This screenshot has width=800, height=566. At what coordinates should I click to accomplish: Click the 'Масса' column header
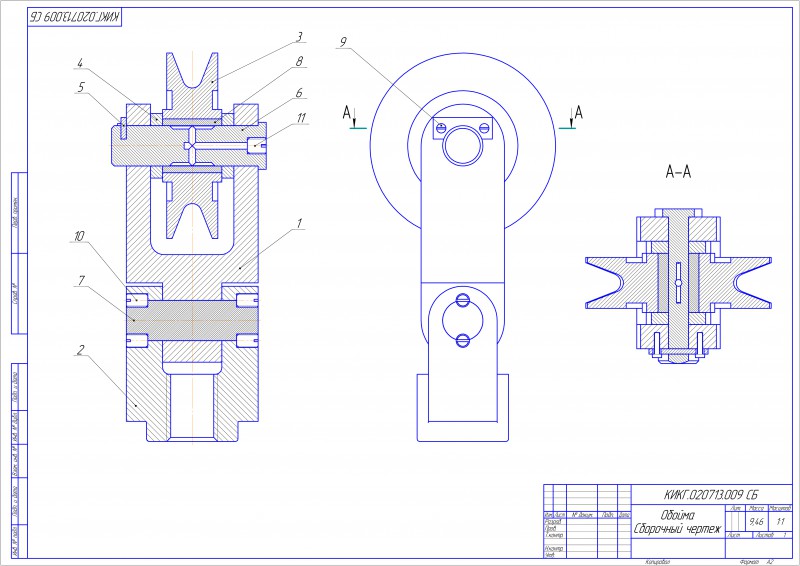tap(756, 508)
